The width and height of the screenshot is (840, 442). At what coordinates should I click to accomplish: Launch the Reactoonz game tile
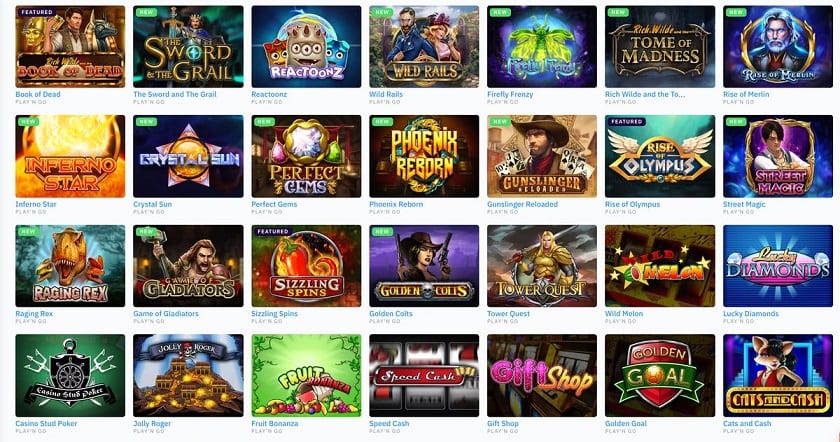point(306,47)
